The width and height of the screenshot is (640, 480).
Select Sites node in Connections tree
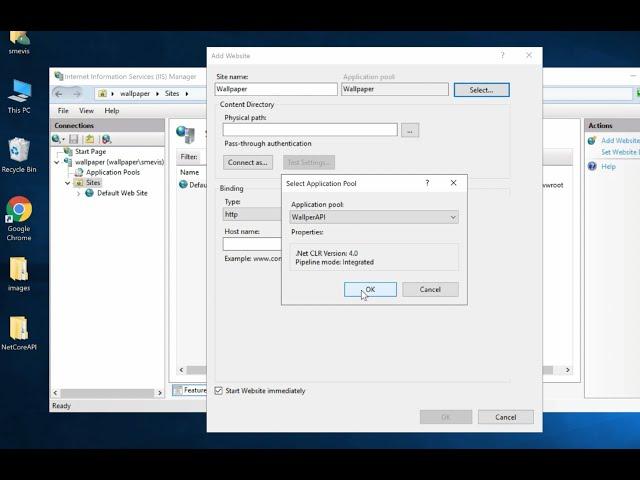click(93, 182)
